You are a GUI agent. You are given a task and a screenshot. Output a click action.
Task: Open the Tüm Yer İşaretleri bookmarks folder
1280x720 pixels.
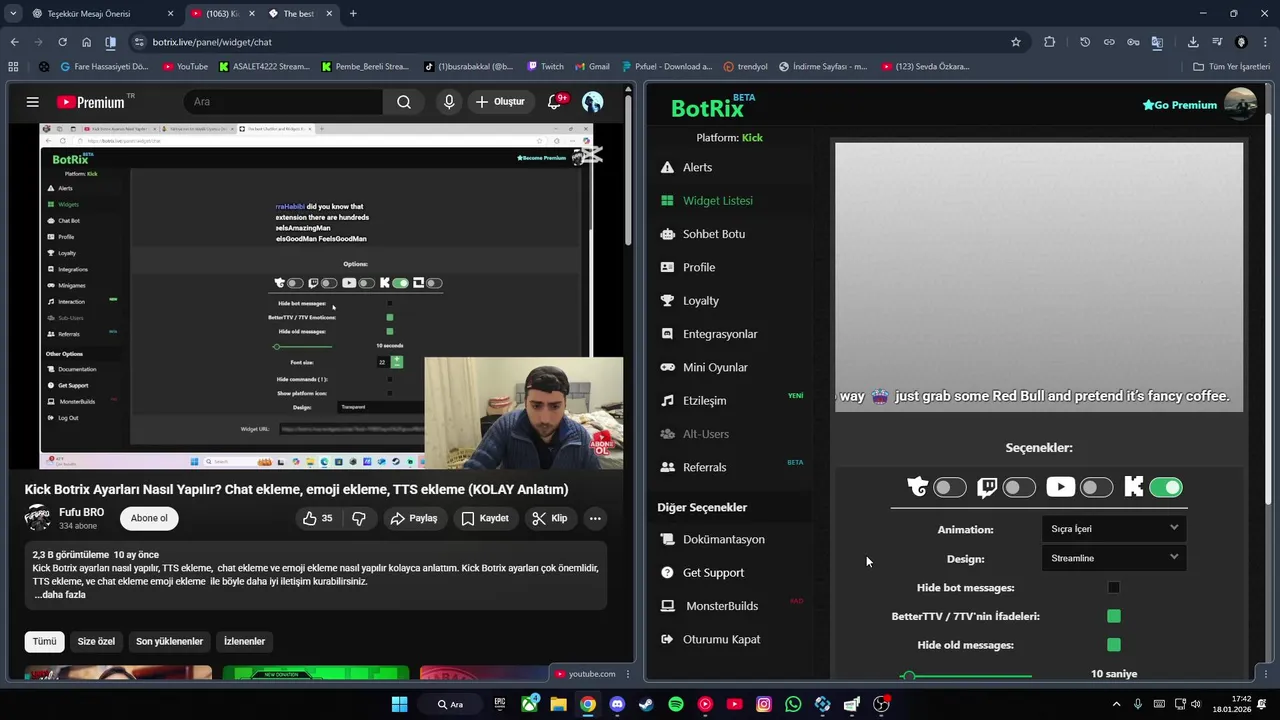1231,67
